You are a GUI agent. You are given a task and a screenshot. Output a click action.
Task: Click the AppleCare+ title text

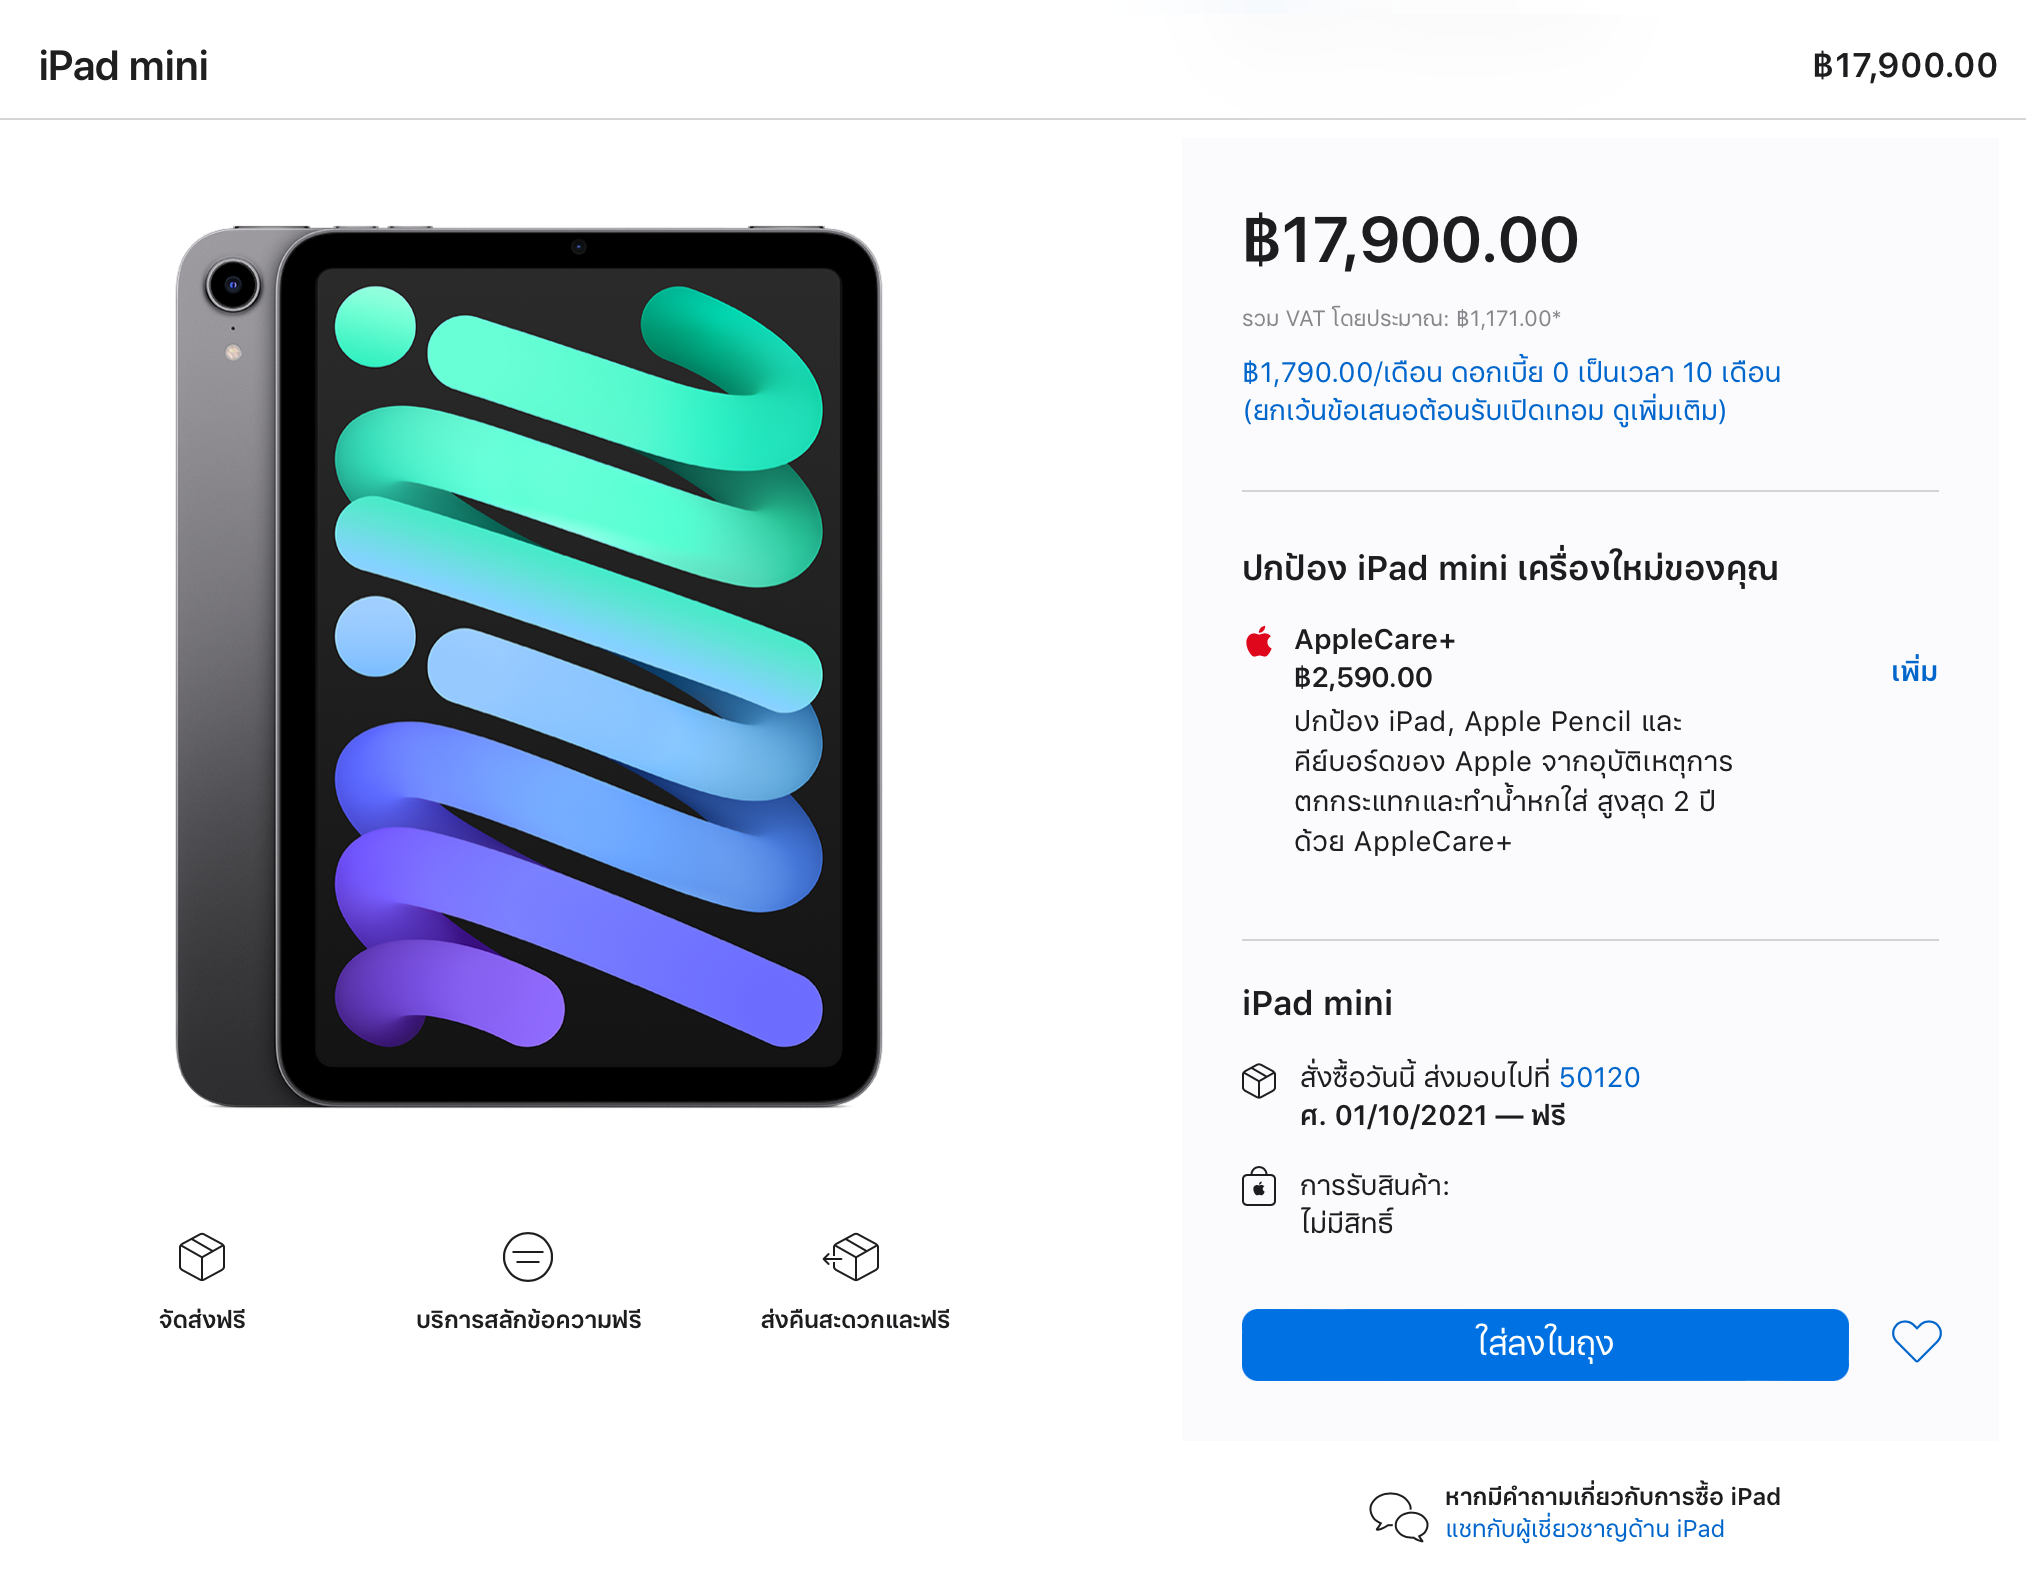[x=1374, y=639]
